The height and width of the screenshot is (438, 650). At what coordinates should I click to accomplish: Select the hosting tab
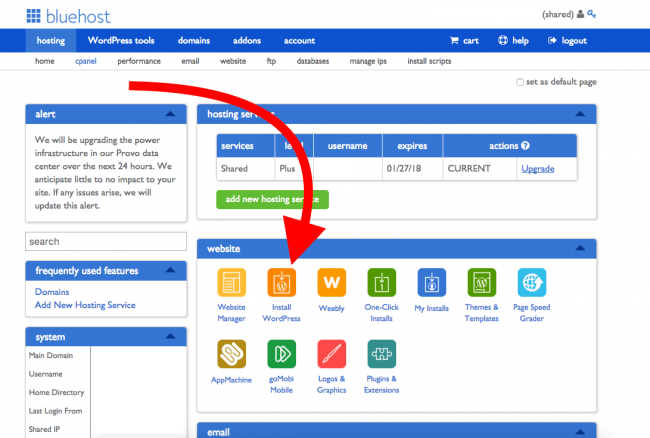click(x=51, y=41)
